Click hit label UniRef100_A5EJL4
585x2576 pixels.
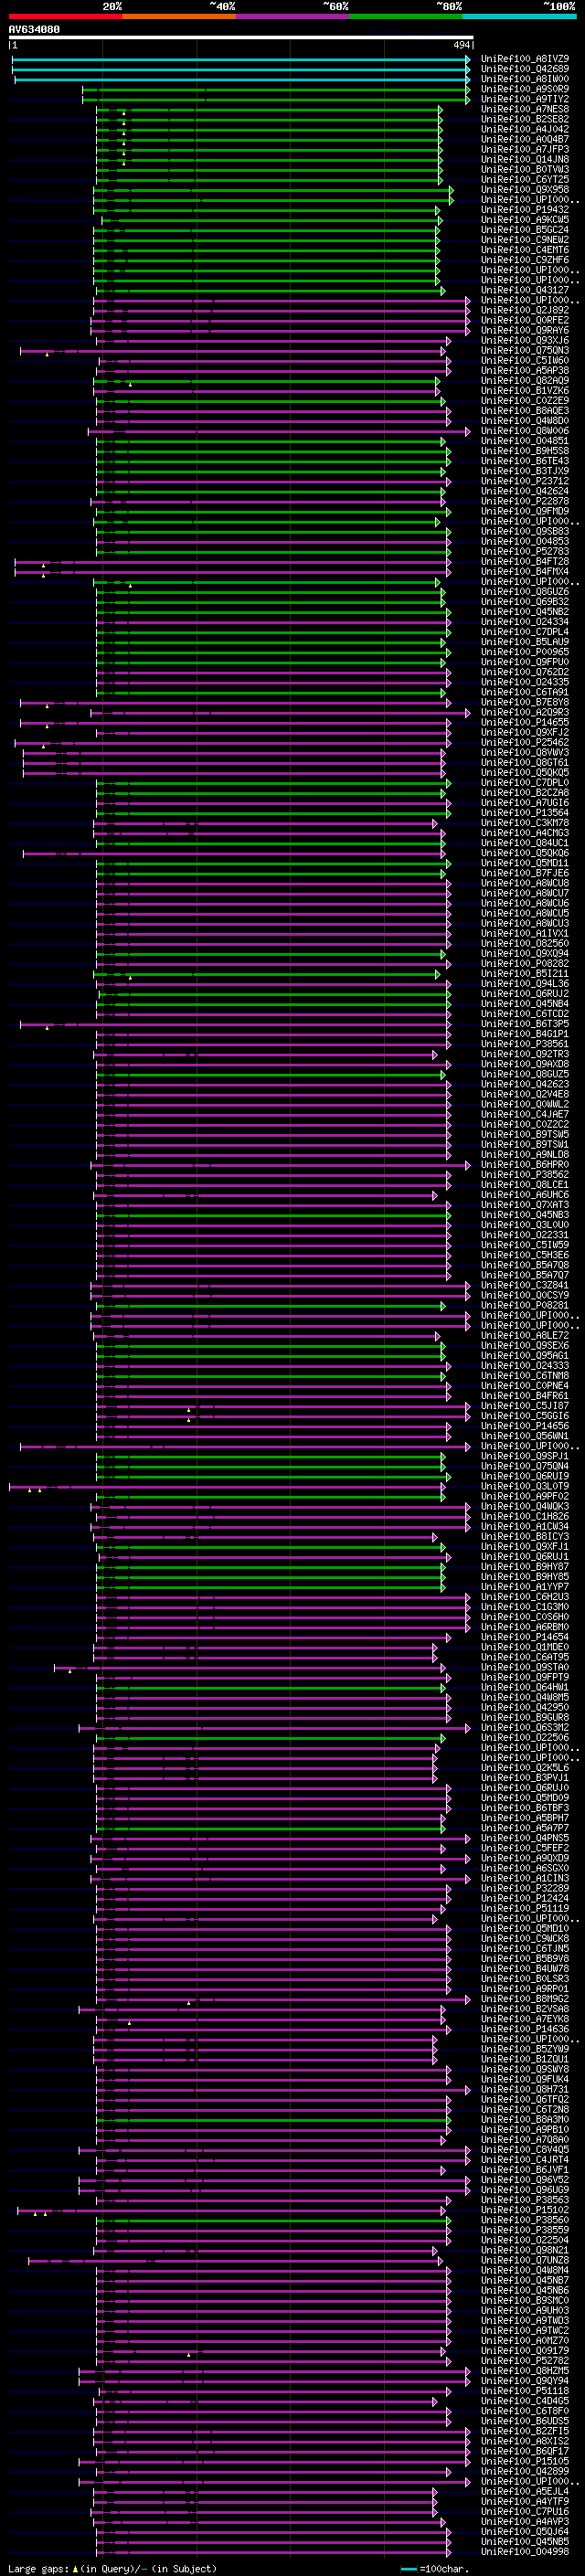point(525,2491)
